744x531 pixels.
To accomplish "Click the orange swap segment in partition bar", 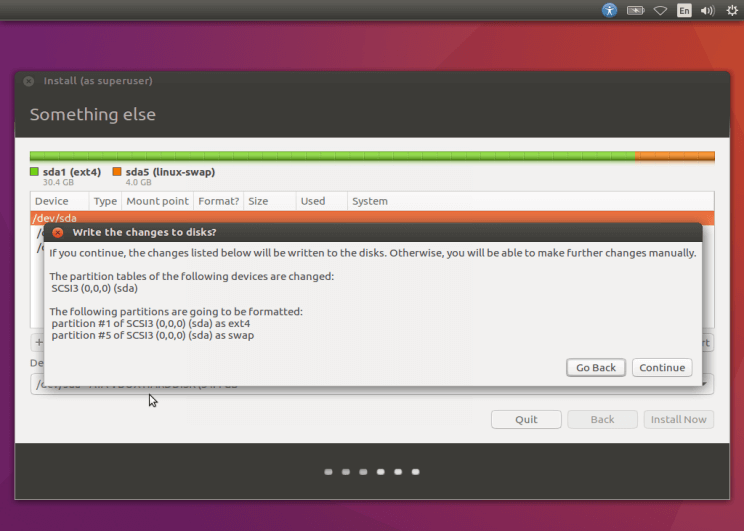I will pos(675,156).
